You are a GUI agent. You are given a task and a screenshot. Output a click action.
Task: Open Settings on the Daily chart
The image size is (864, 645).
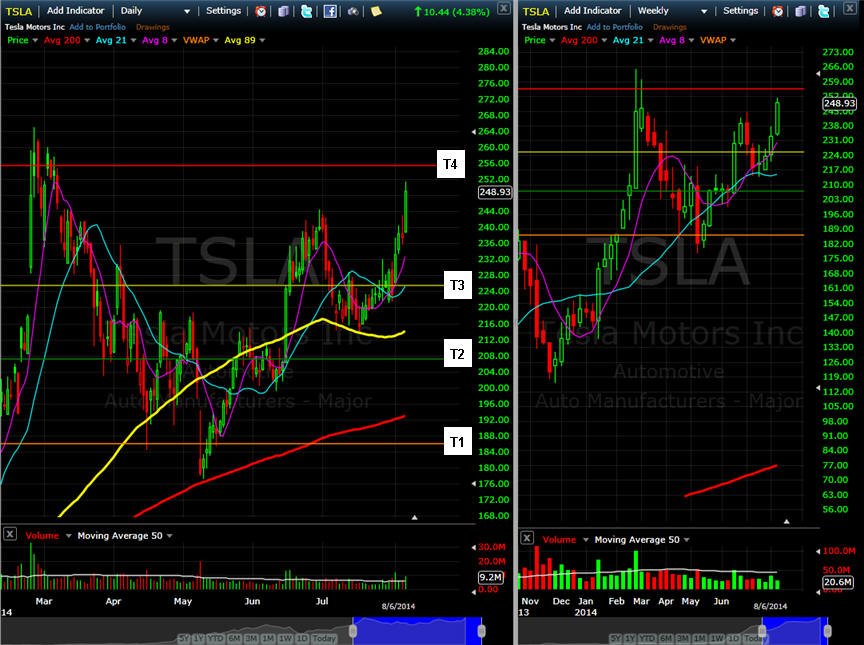(x=223, y=10)
